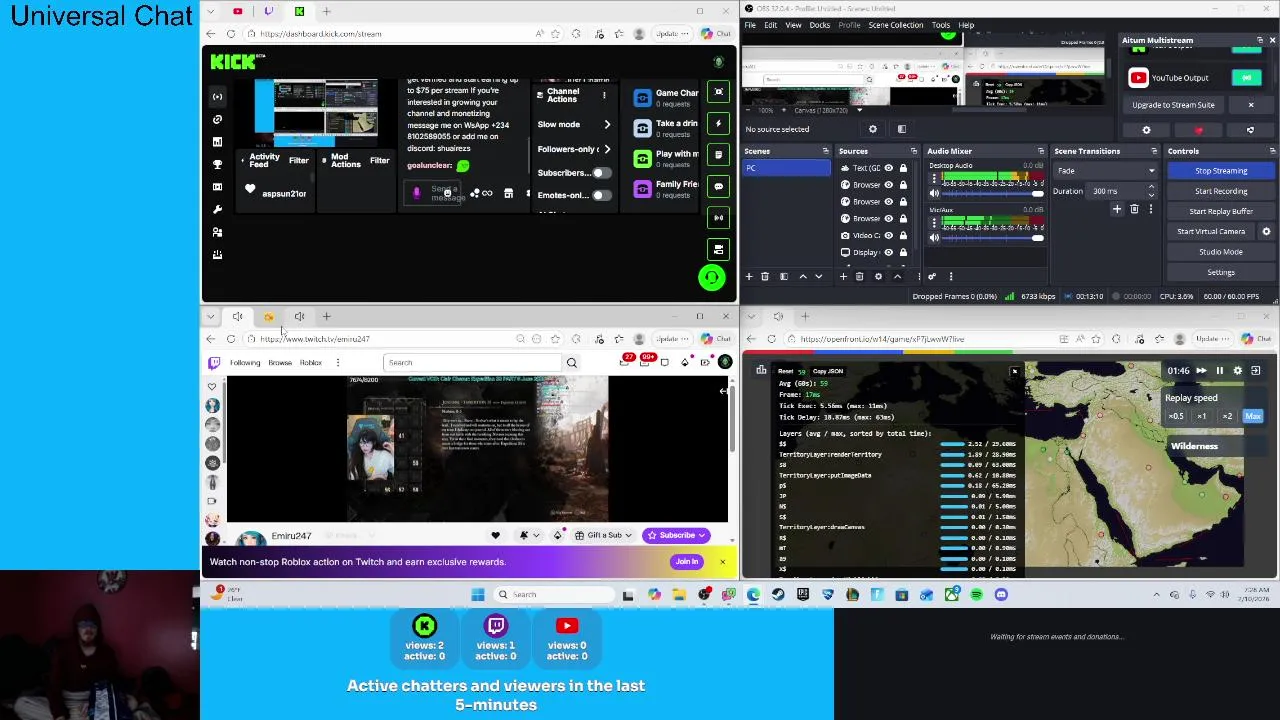Adjust the Desktop Audio volume slider
The height and width of the screenshot is (720, 1280).
[x=993, y=193]
